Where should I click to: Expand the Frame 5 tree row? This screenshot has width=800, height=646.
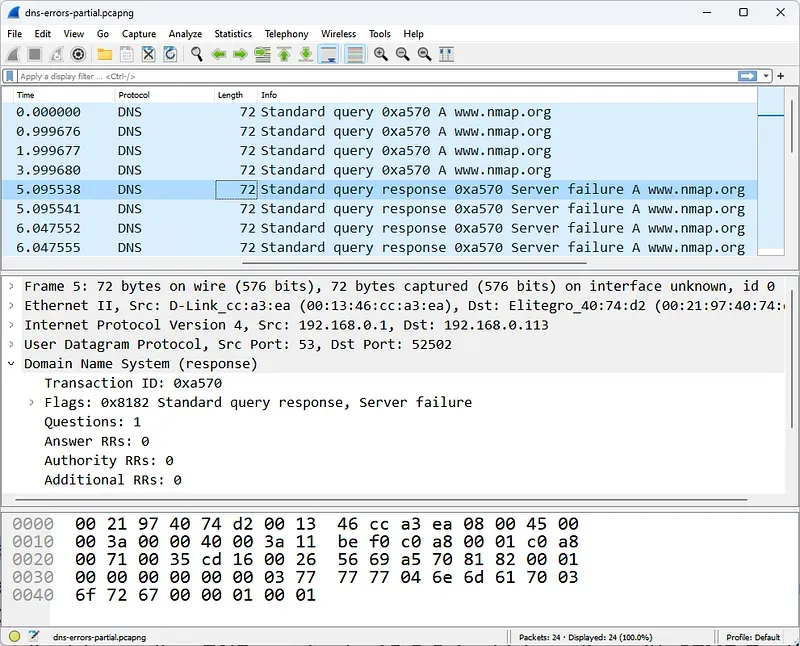pos(11,286)
